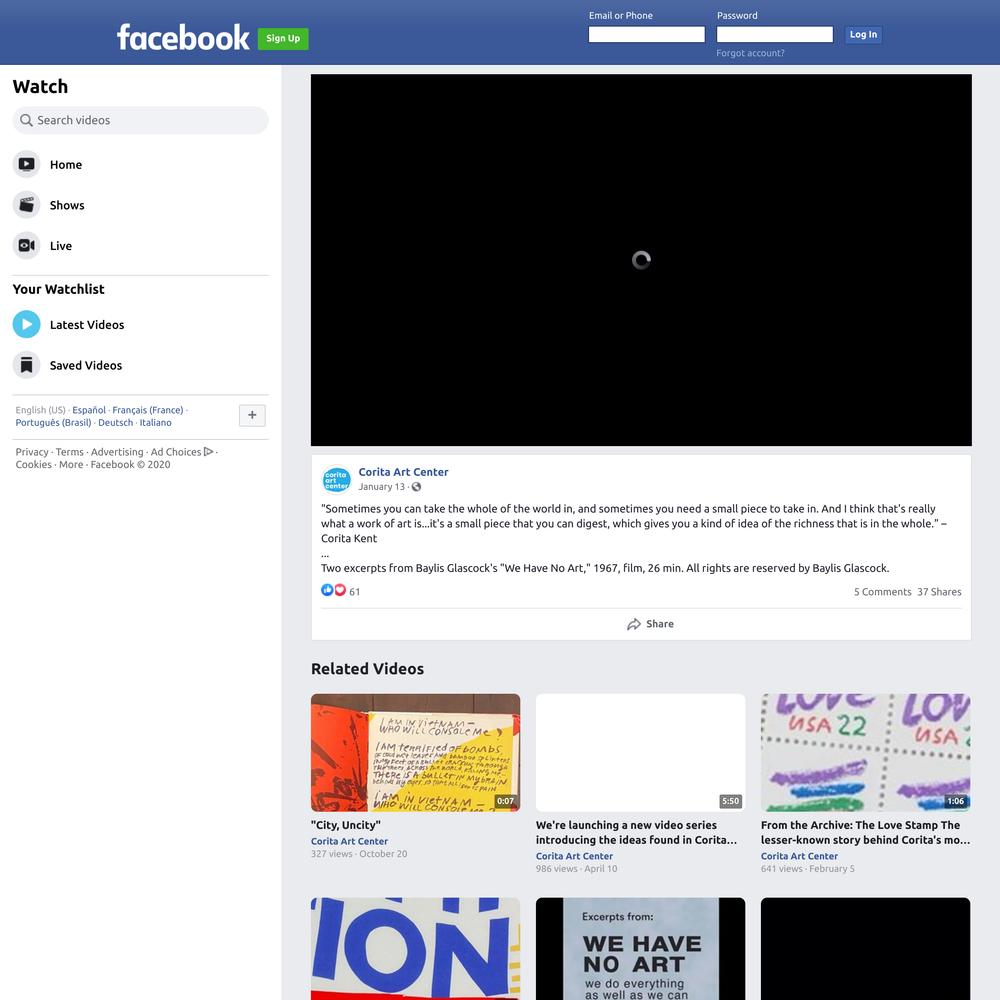Select the Shows clapperboard icon
The image size is (1000, 1000).
click(26, 205)
